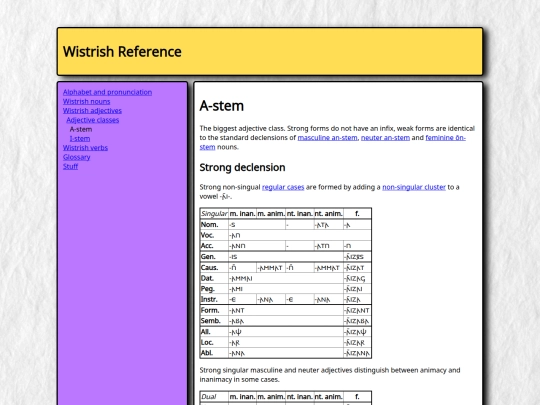Select the I-stem sidebar link
The height and width of the screenshot is (405, 540).
[x=80, y=138]
